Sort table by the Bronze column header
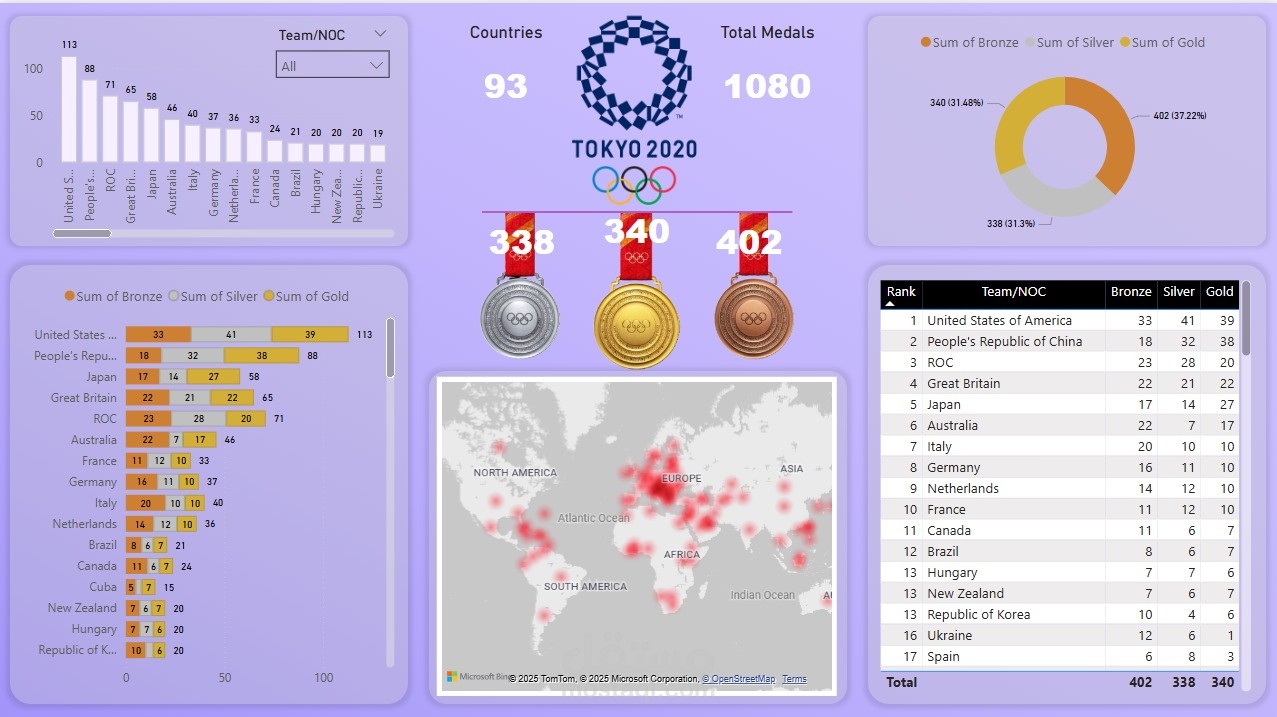This screenshot has width=1277, height=717. pos(1131,292)
